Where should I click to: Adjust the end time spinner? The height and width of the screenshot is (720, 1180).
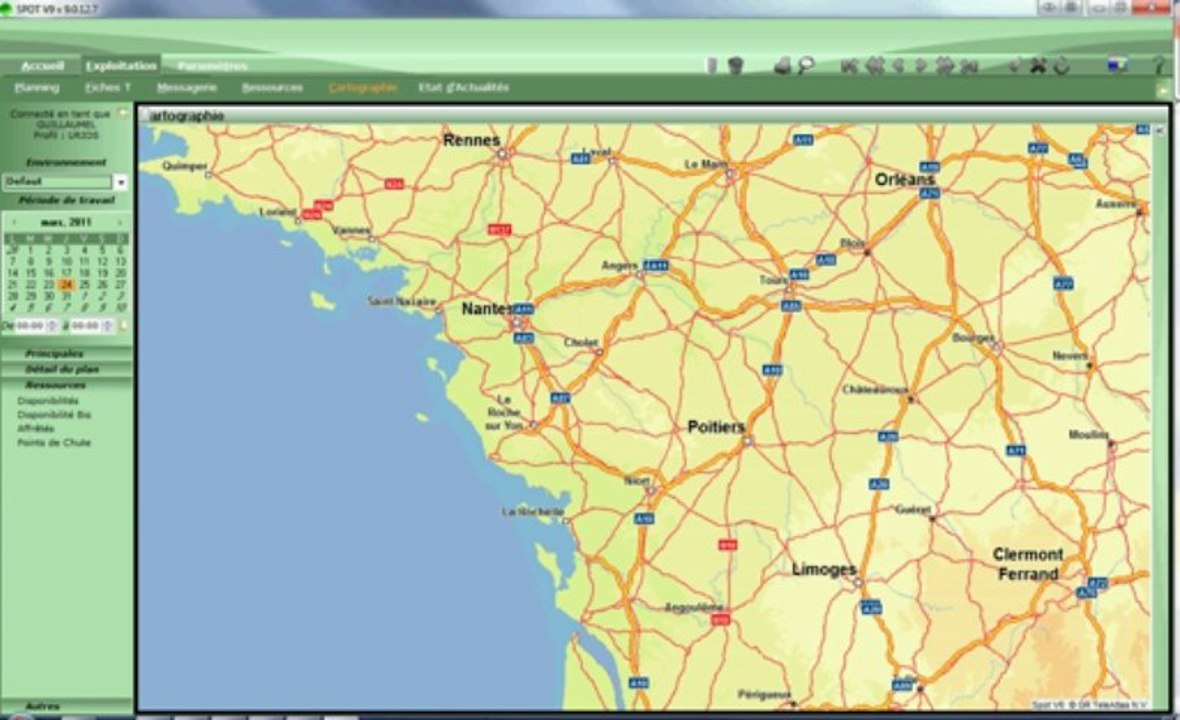108,326
